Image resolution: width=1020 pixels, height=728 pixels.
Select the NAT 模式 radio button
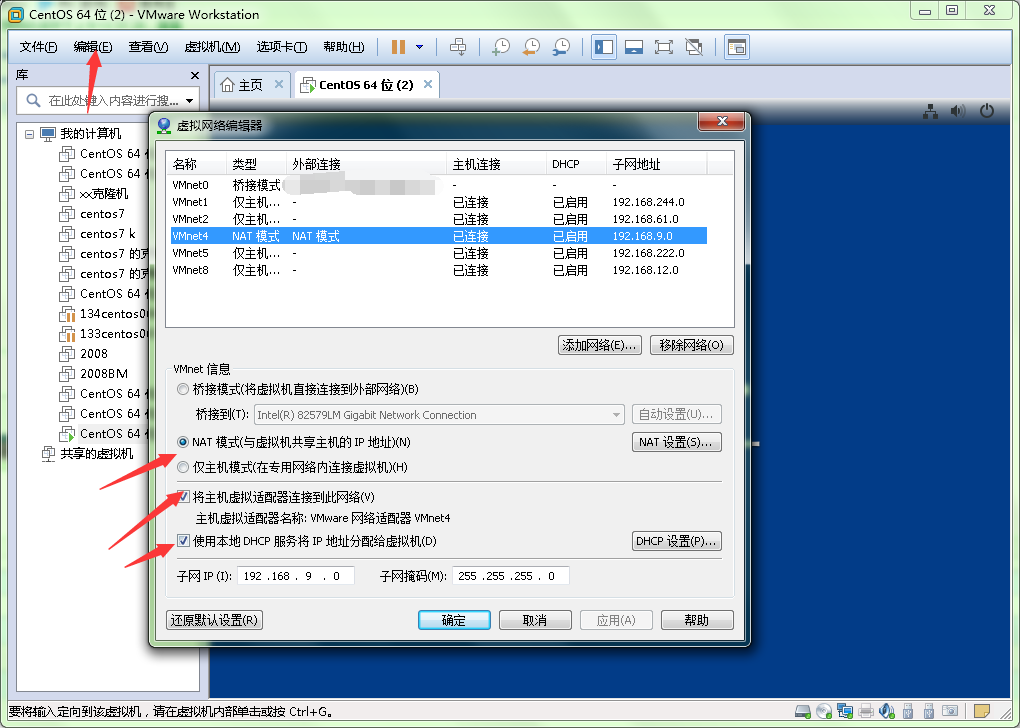point(183,442)
